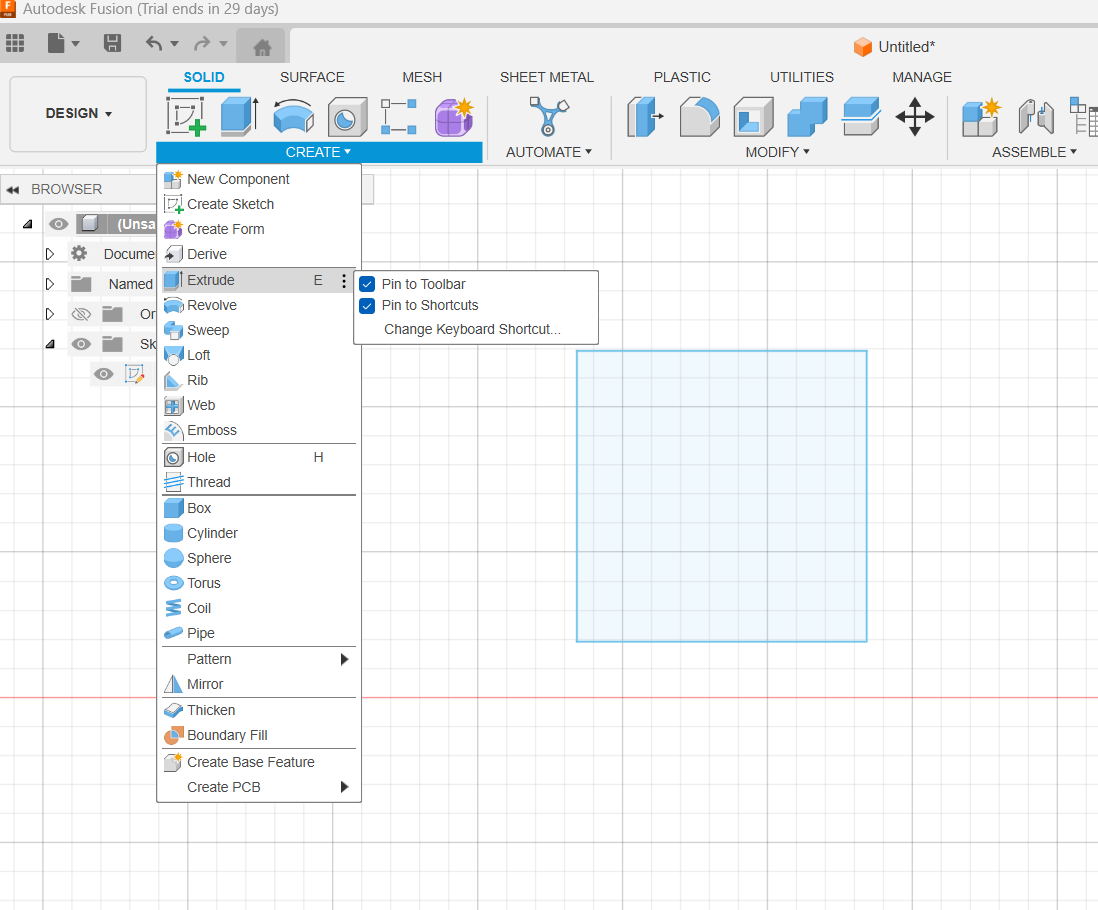Collapse the Browser panel arrows
Screen dimensions: 1098x910
click(13, 190)
